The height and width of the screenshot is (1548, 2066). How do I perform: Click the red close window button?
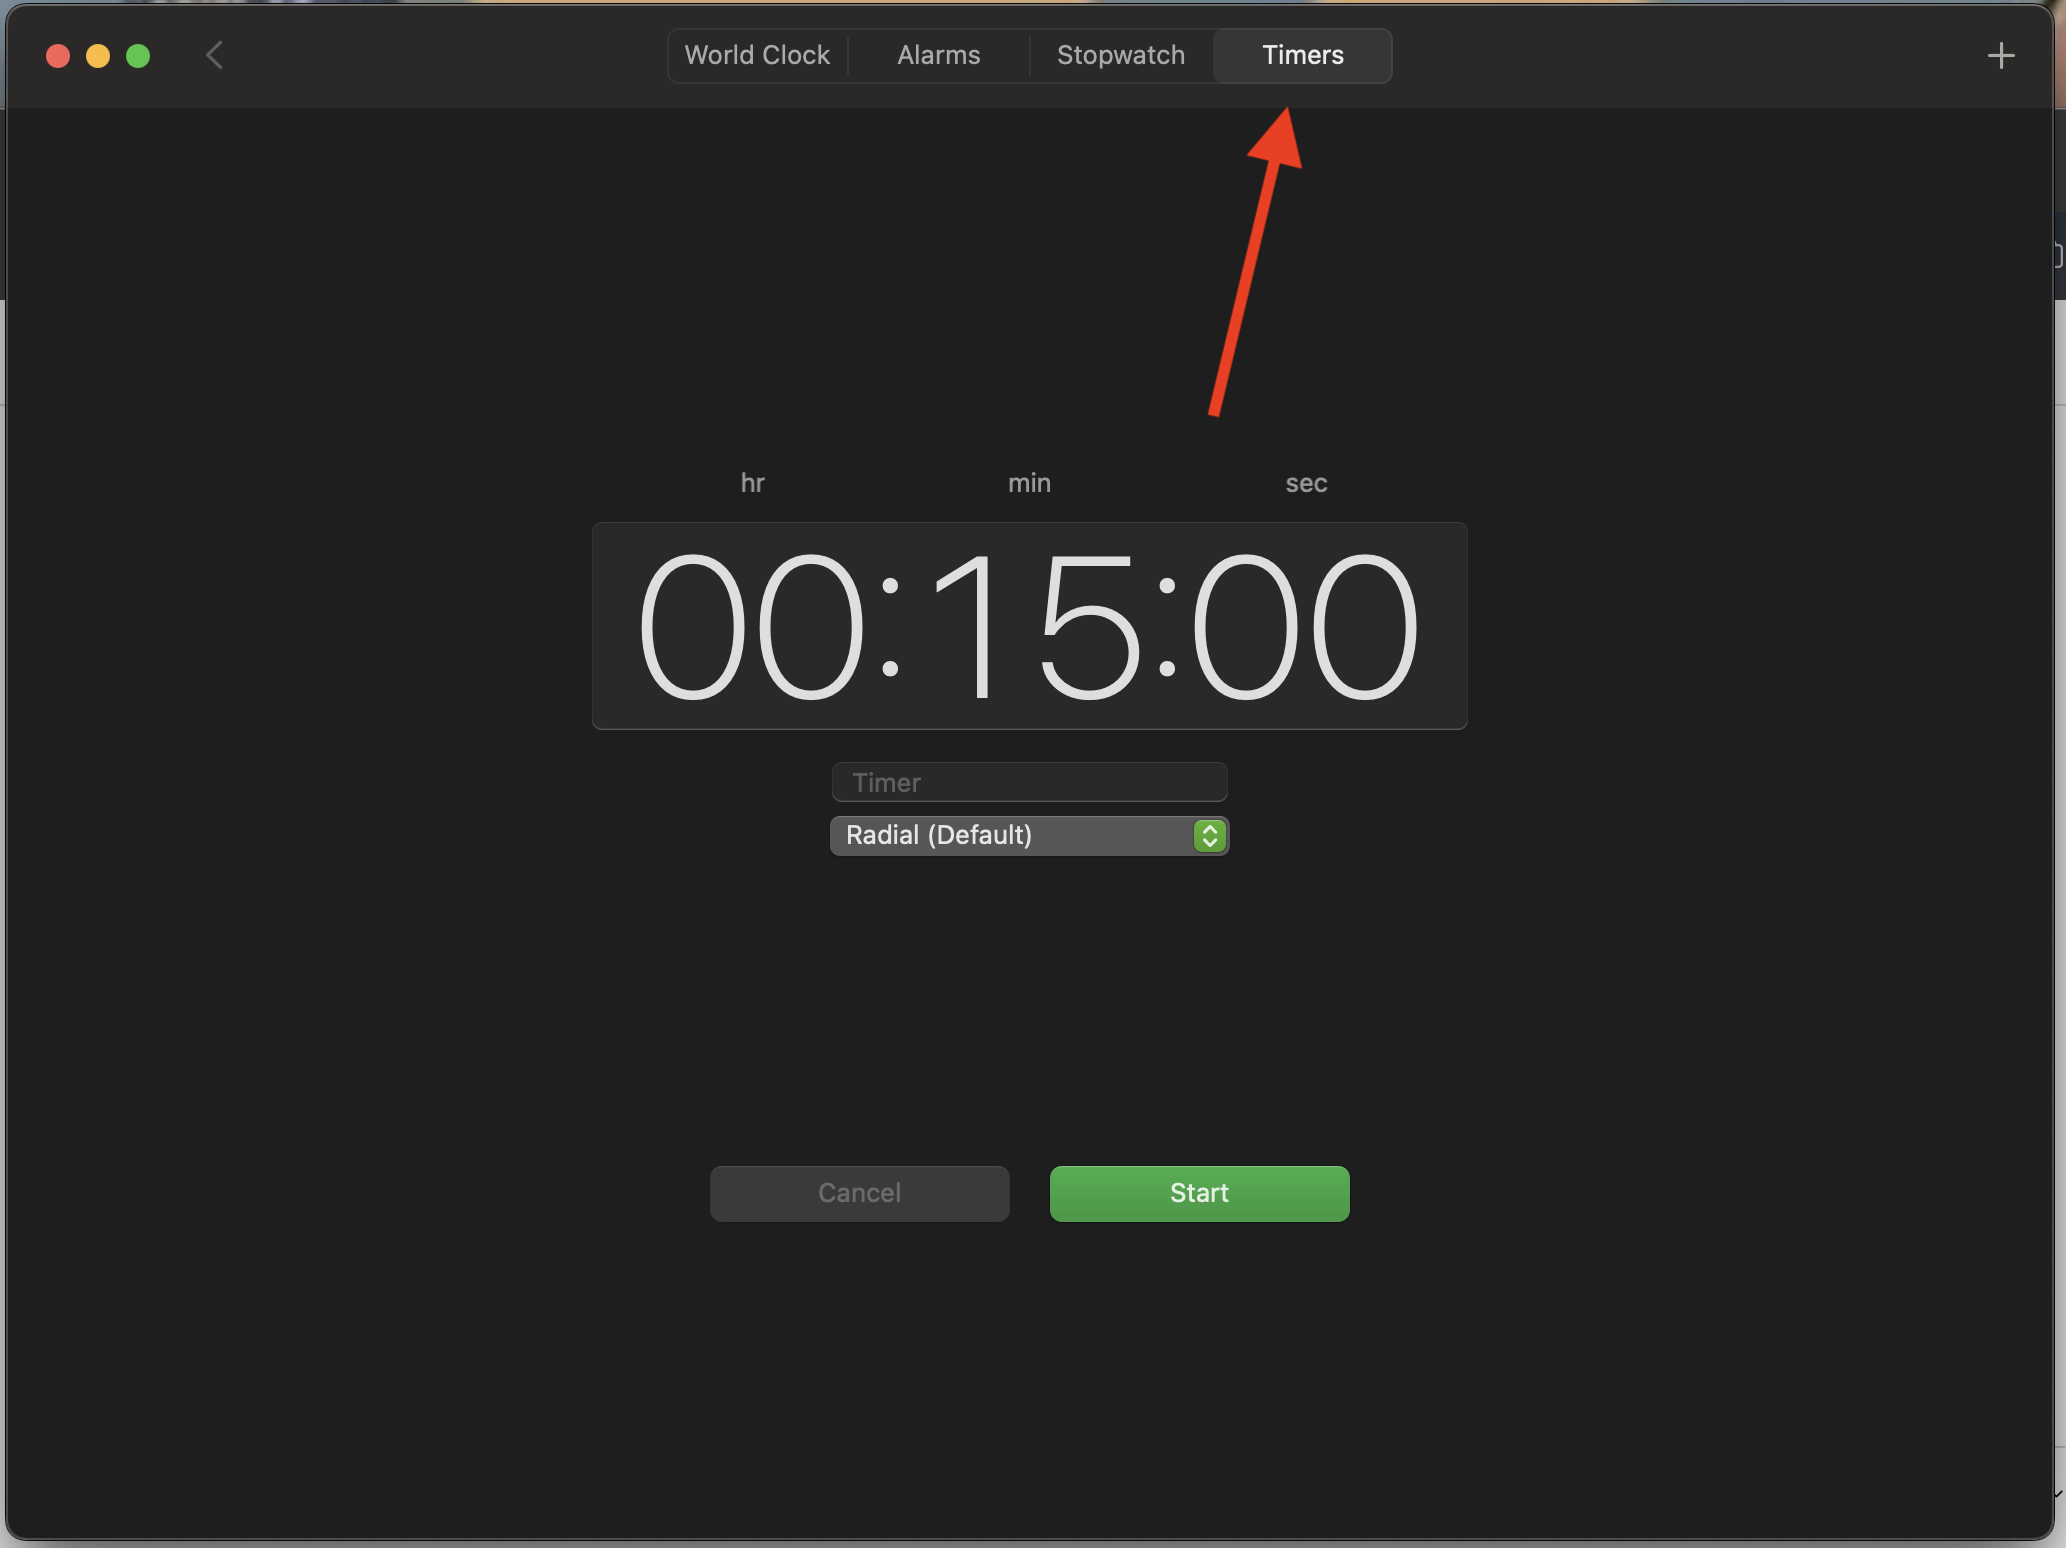58,56
